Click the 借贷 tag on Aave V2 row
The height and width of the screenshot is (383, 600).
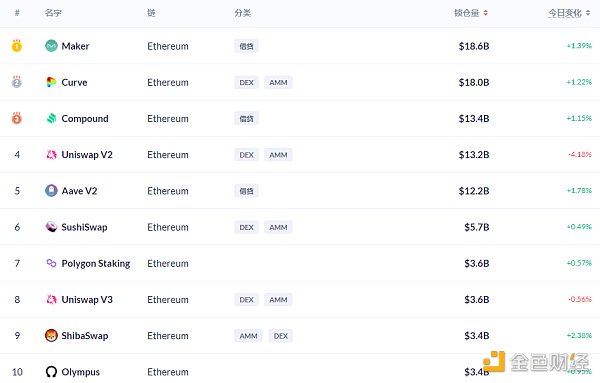click(246, 191)
